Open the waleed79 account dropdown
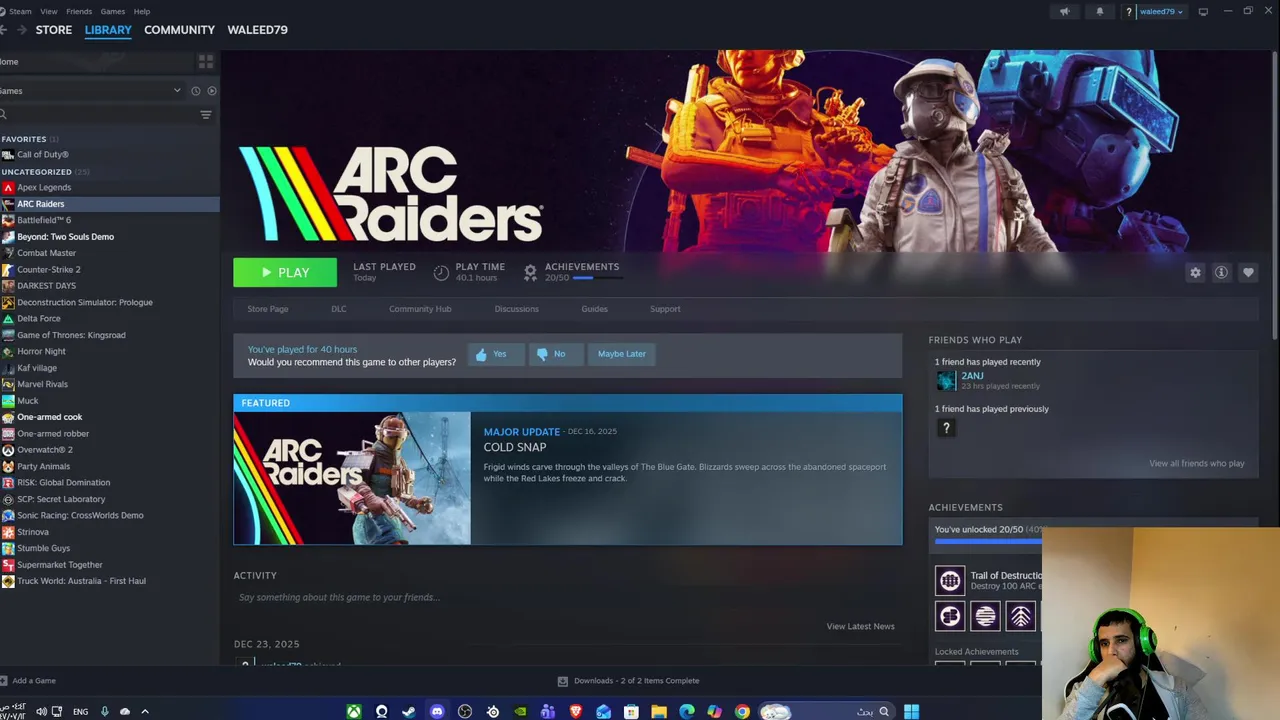Image resolution: width=1280 pixels, height=720 pixels. coord(1162,12)
